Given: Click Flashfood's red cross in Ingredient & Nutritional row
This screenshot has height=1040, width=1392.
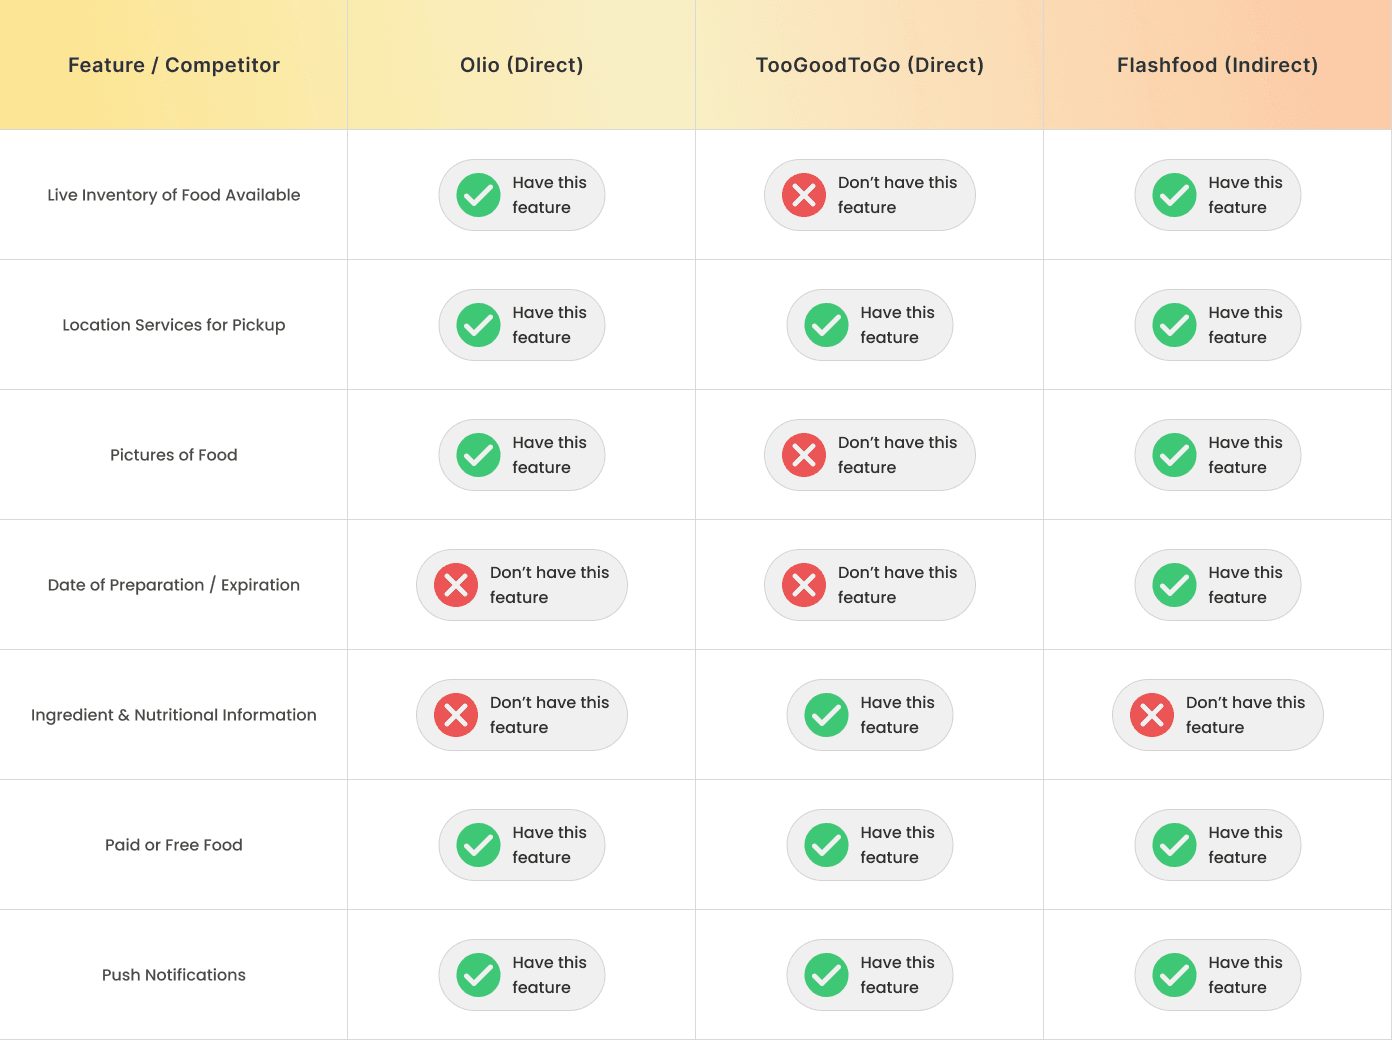Looking at the screenshot, I should point(1152,715).
